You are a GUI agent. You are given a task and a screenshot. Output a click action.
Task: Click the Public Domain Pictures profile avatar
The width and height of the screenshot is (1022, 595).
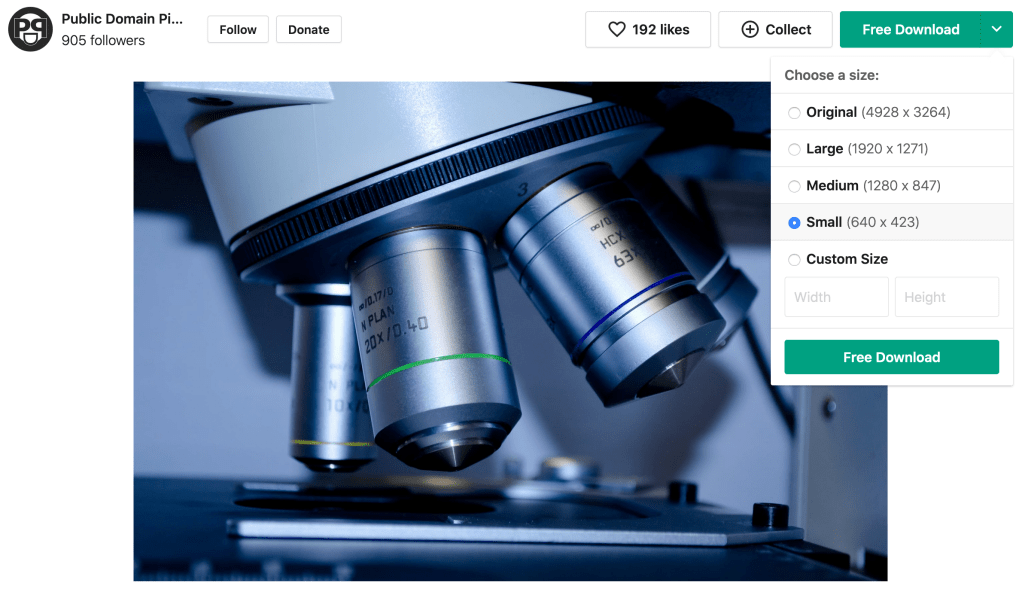(30, 30)
